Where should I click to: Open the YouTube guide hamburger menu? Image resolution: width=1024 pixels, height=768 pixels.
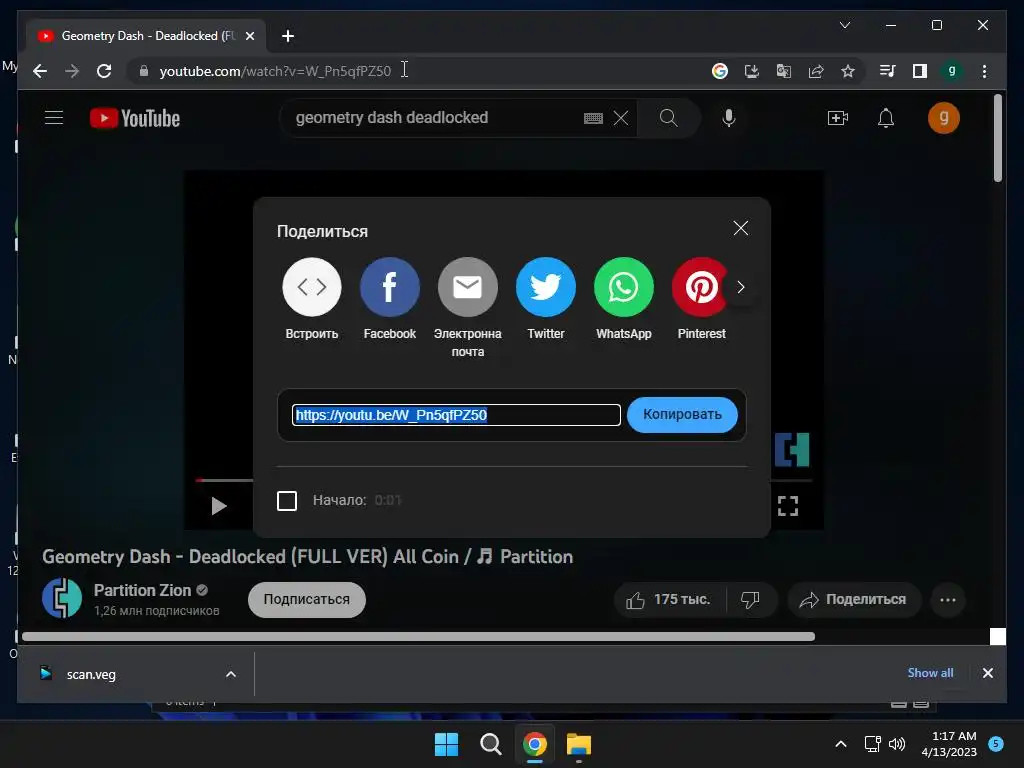(x=54, y=118)
